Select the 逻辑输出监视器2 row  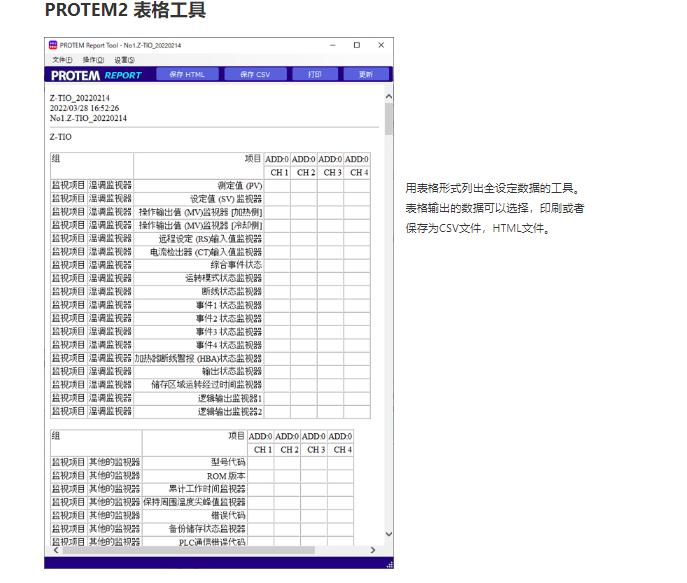210,411
